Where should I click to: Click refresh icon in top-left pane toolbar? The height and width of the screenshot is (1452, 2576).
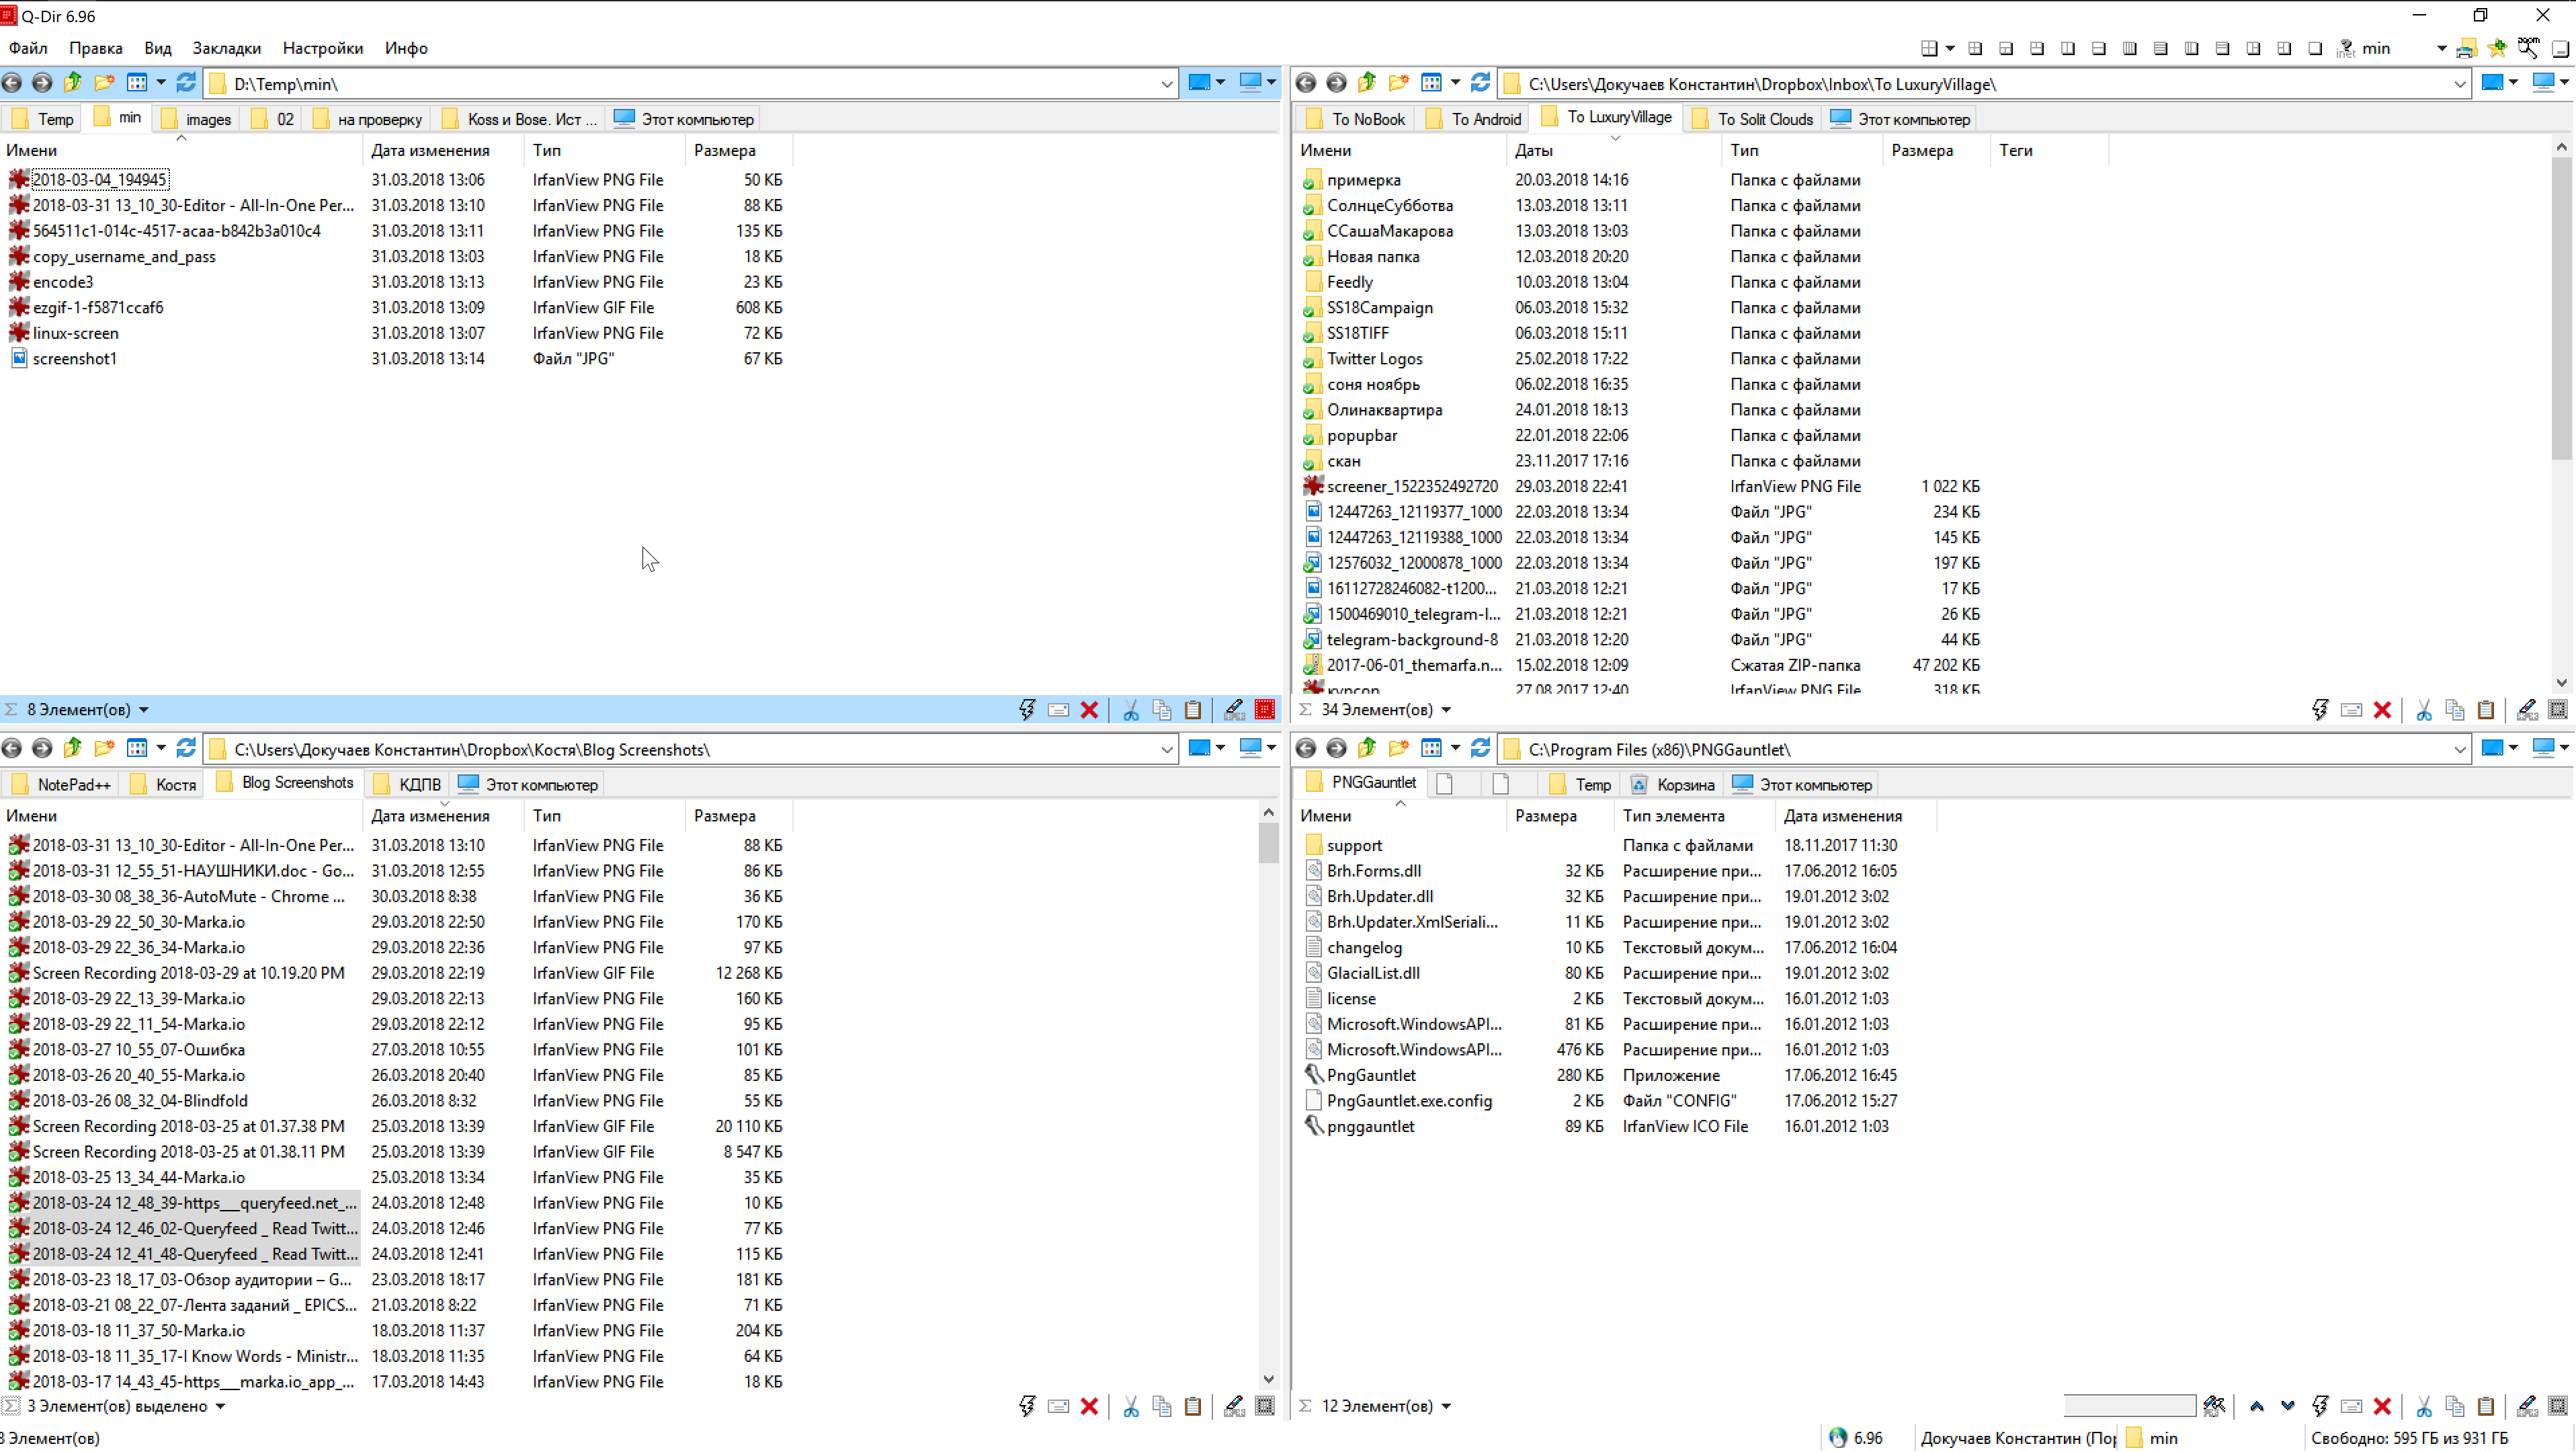coord(186,83)
